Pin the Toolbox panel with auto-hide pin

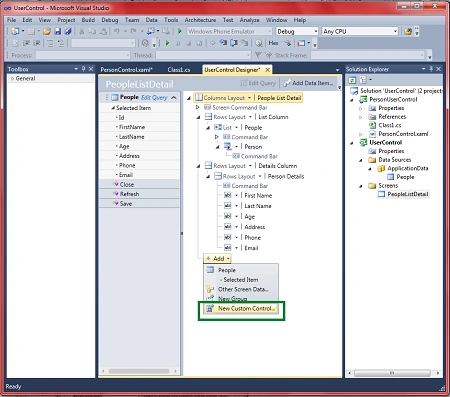coord(83,69)
